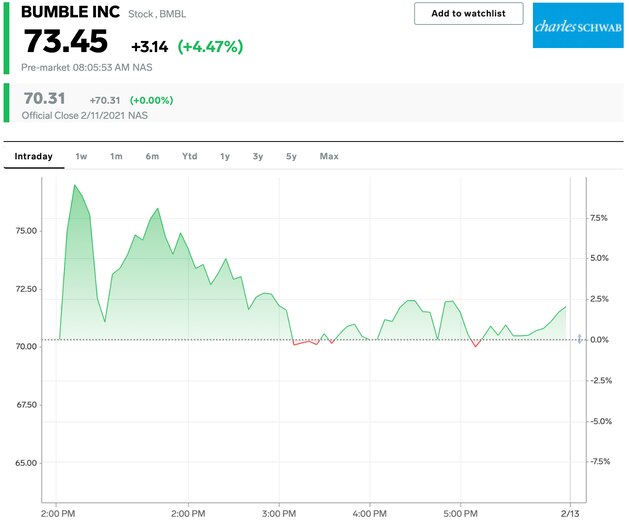
Task: Click the Pre-market 08:05:53 AM NAS label
Action: [x=87, y=67]
